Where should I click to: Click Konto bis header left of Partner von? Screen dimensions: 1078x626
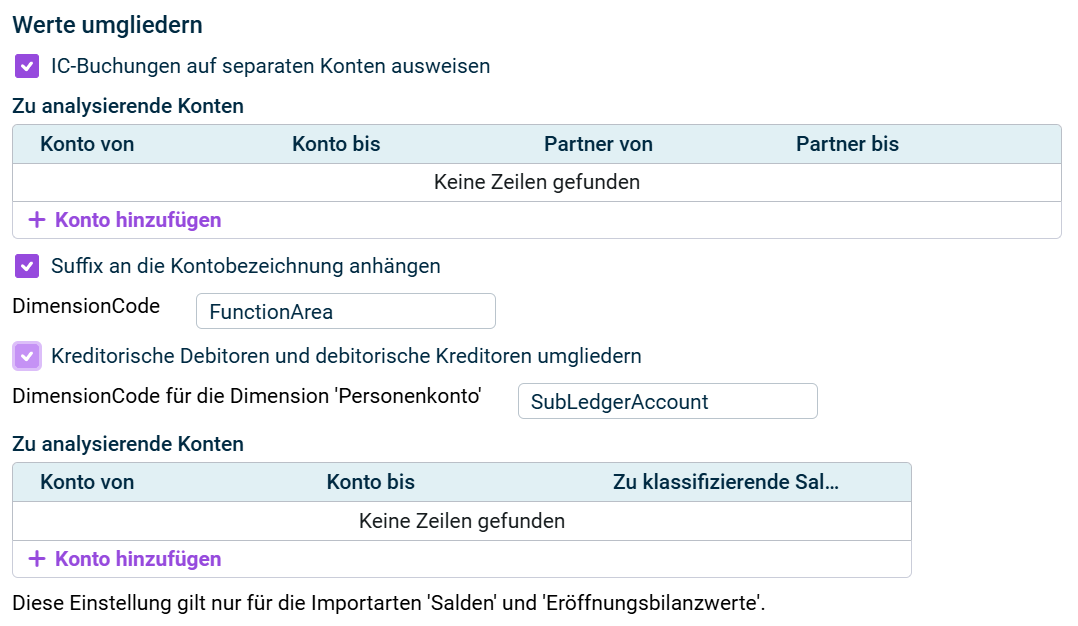[336, 144]
